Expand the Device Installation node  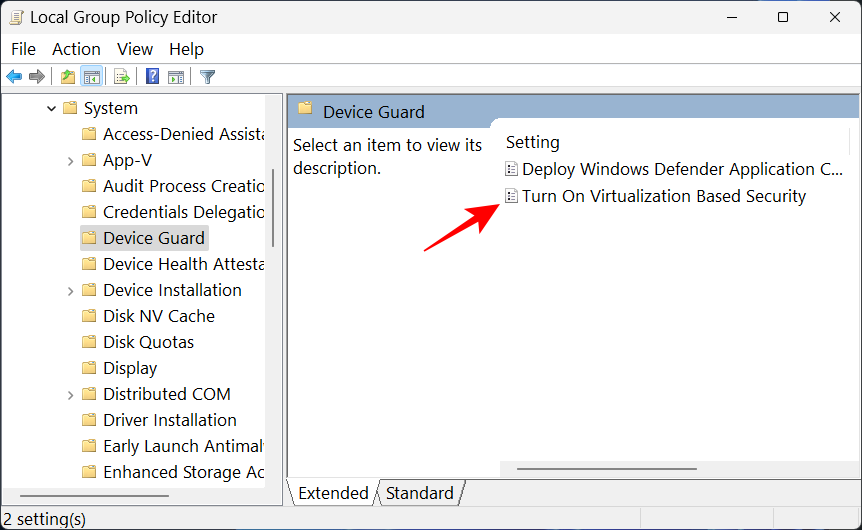[70, 290]
